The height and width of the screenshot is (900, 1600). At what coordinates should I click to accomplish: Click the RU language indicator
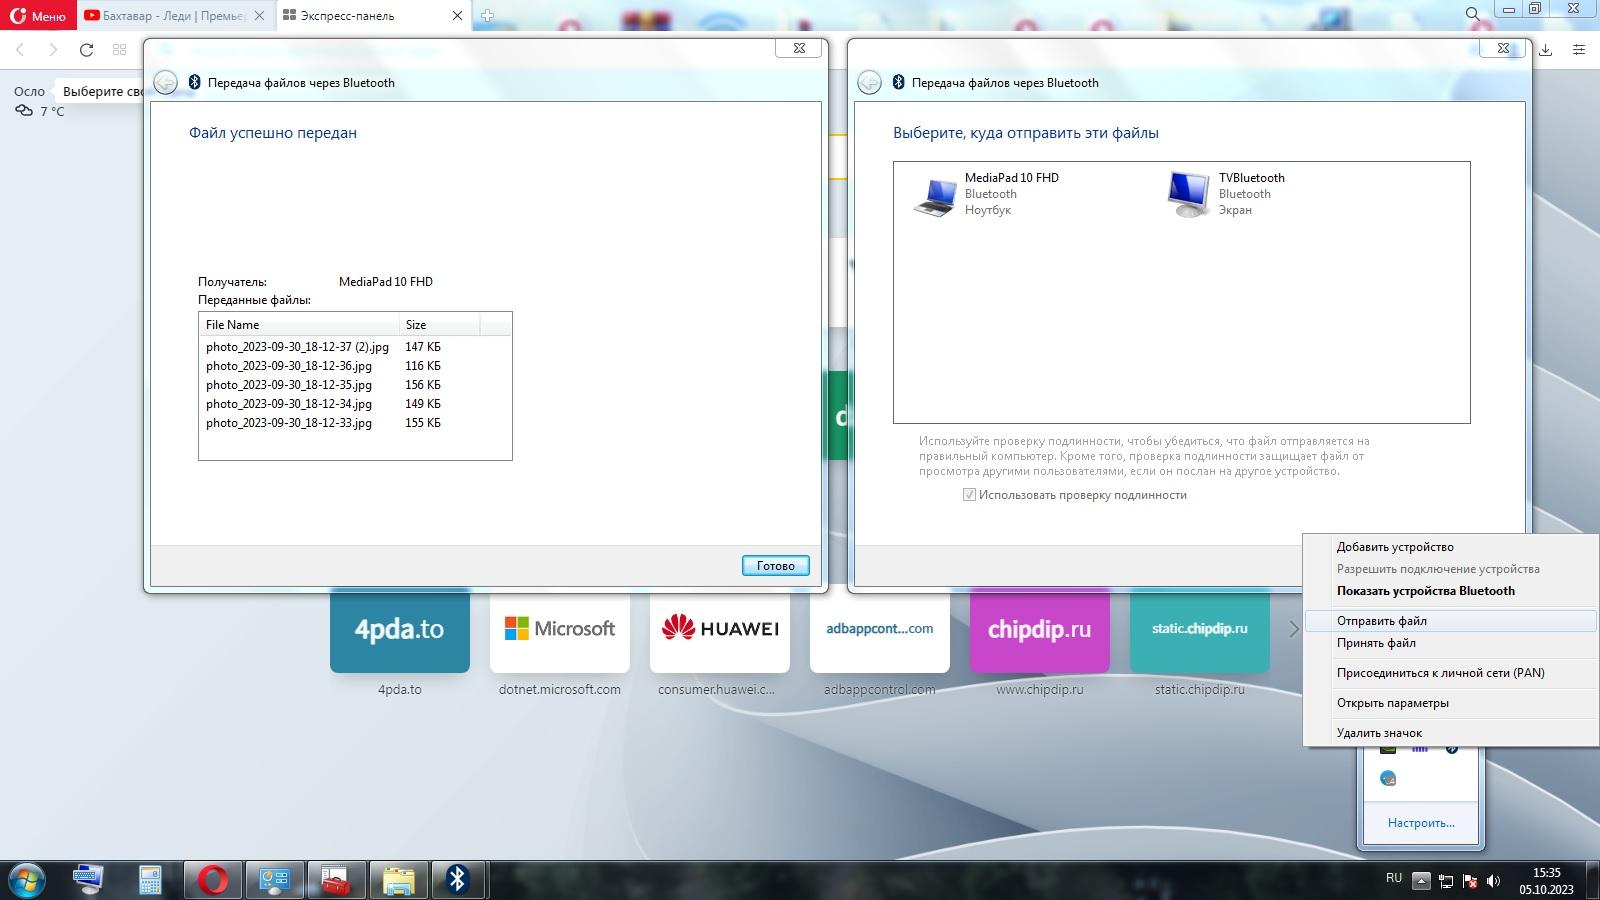[x=1394, y=878]
